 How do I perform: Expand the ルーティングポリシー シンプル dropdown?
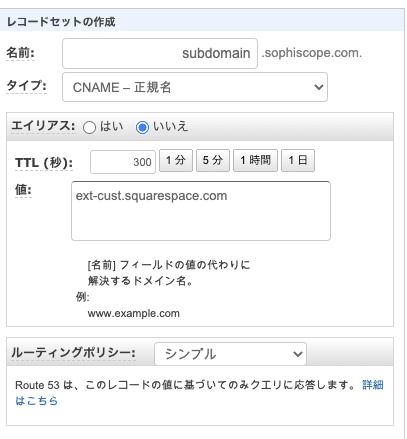230,354
